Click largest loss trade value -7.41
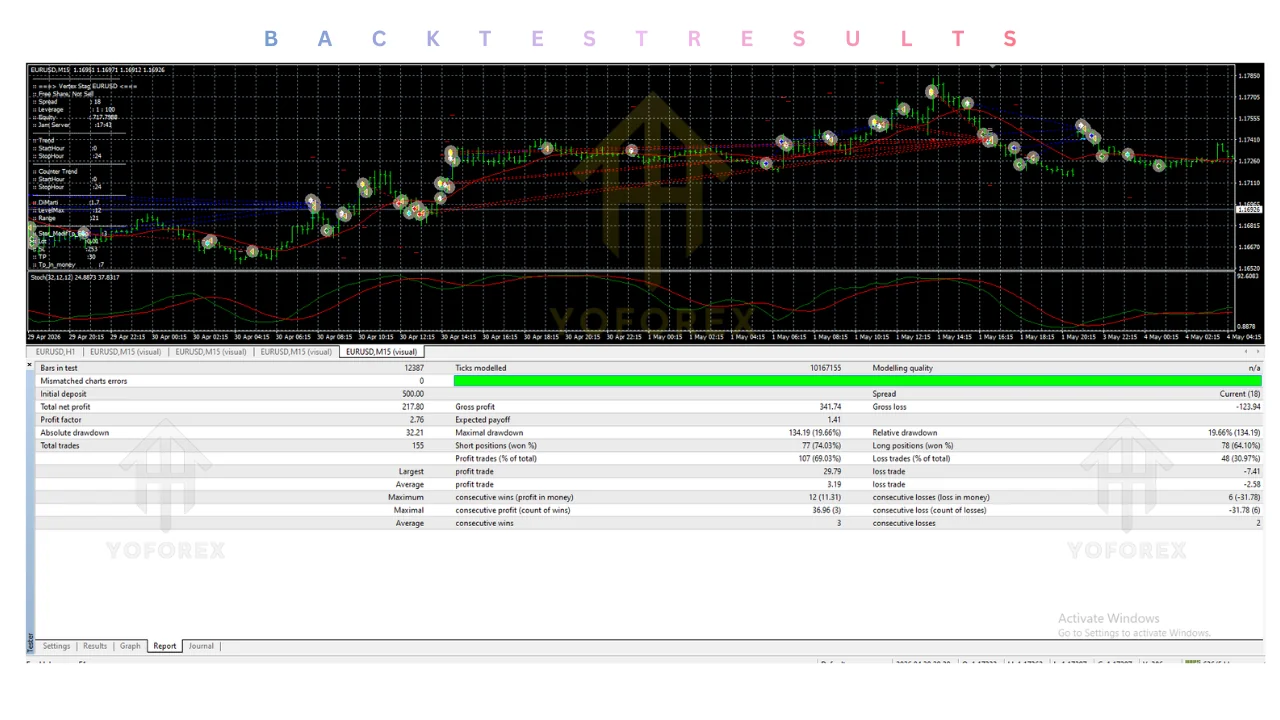The height and width of the screenshot is (720, 1280). (x=1251, y=472)
